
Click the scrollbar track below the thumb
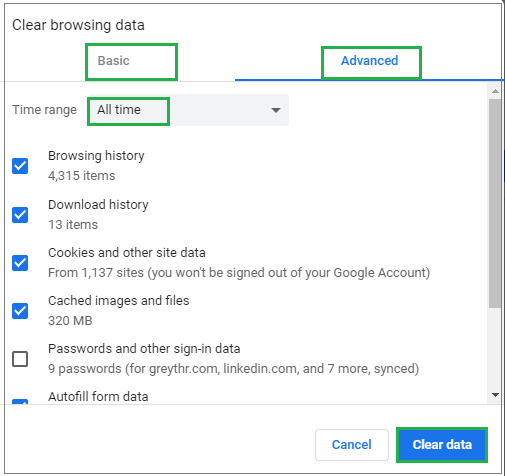(x=495, y=348)
